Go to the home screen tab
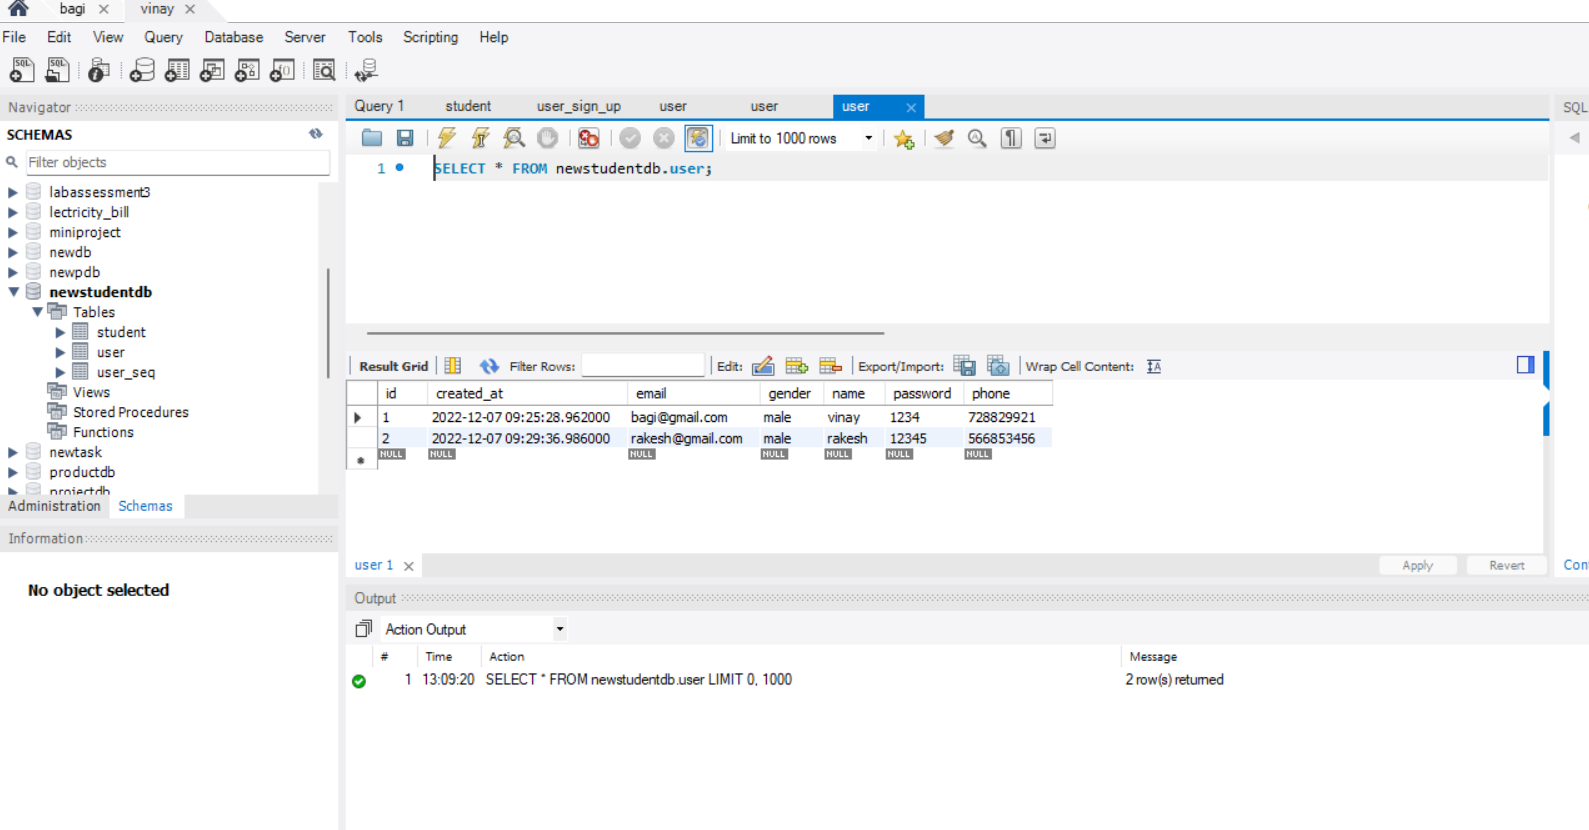 tap(18, 9)
